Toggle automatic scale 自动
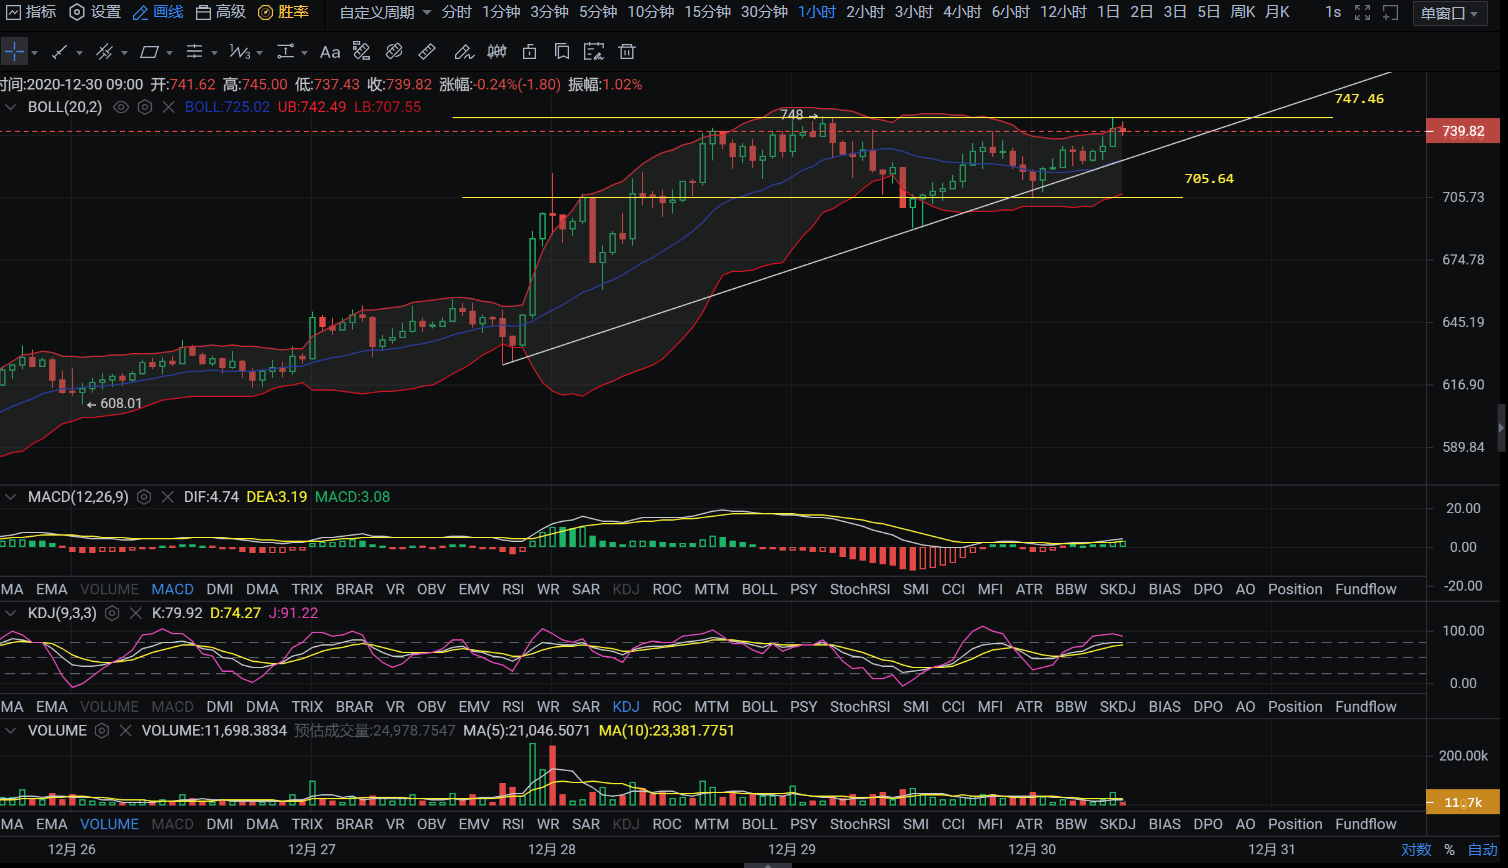The height and width of the screenshot is (868, 1508). (x=1483, y=850)
